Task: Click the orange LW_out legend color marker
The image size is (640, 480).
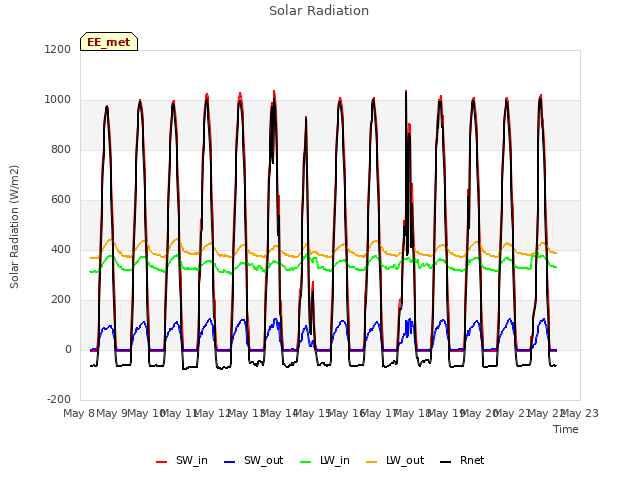Action: [372, 462]
